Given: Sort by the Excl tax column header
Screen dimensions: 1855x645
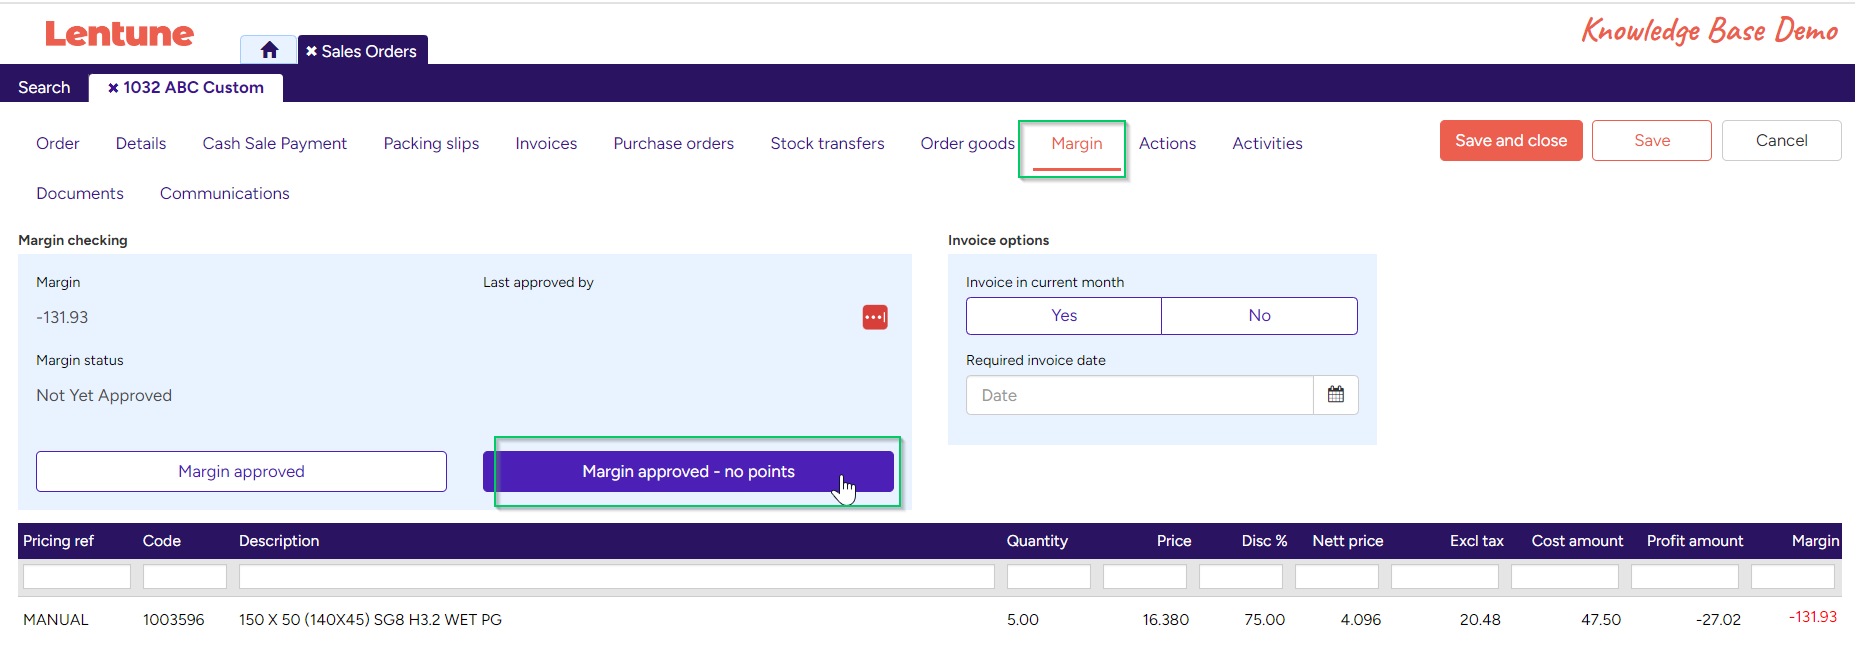Looking at the screenshot, I should point(1477,541).
